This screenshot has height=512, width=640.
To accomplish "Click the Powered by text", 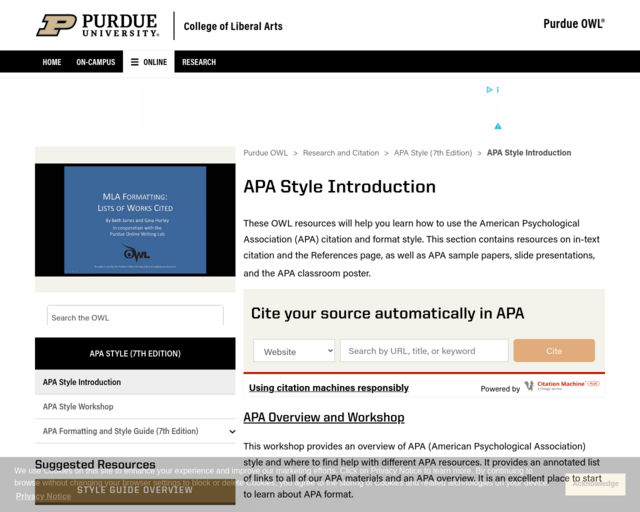I will [500, 389].
